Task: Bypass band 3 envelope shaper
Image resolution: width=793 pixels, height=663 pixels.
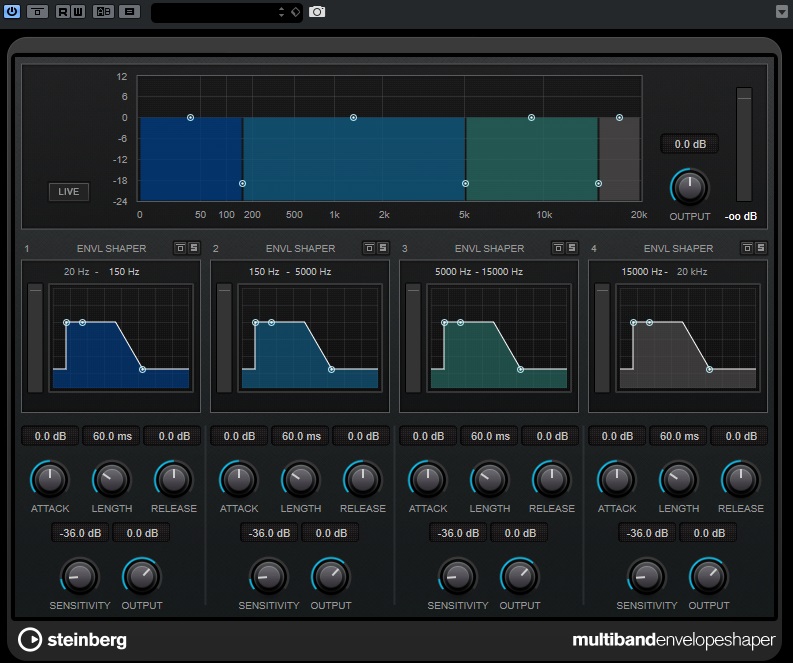Action: [558, 248]
